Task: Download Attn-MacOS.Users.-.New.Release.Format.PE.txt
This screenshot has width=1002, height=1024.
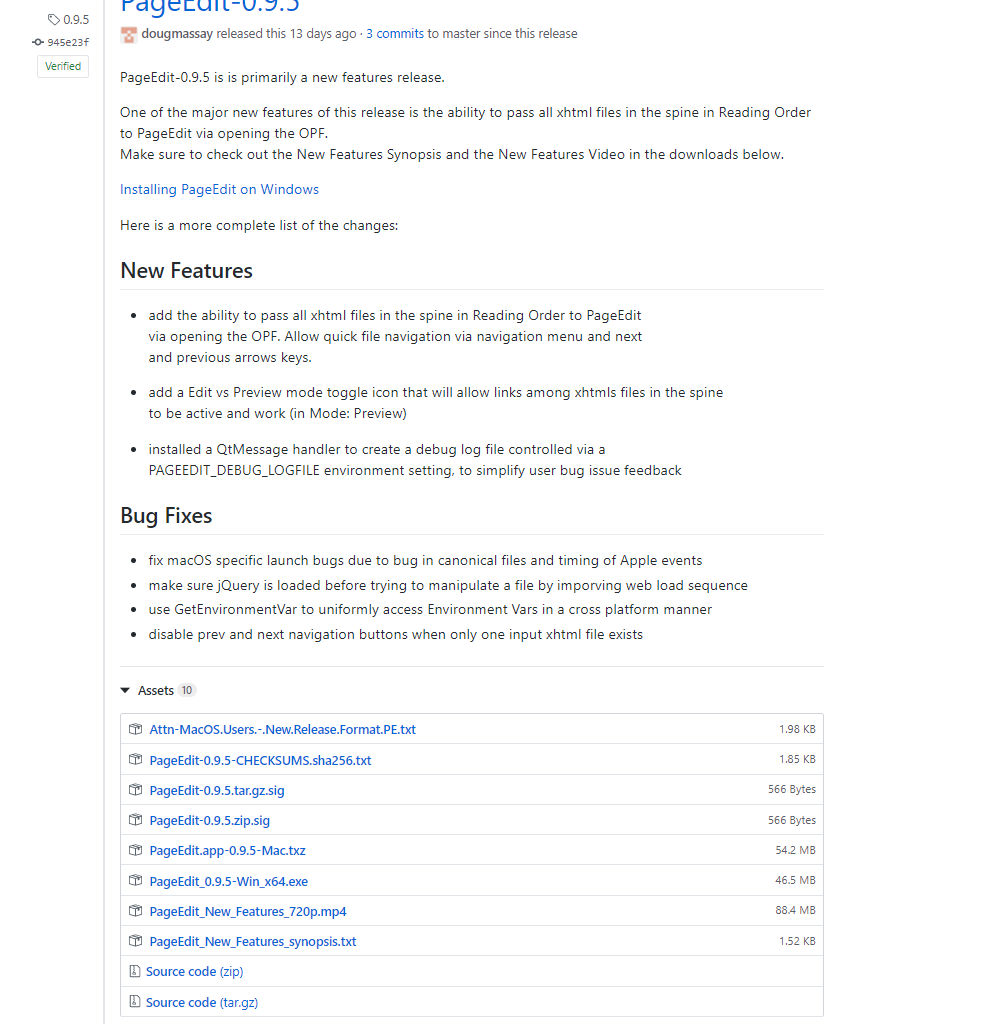Action: point(282,730)
